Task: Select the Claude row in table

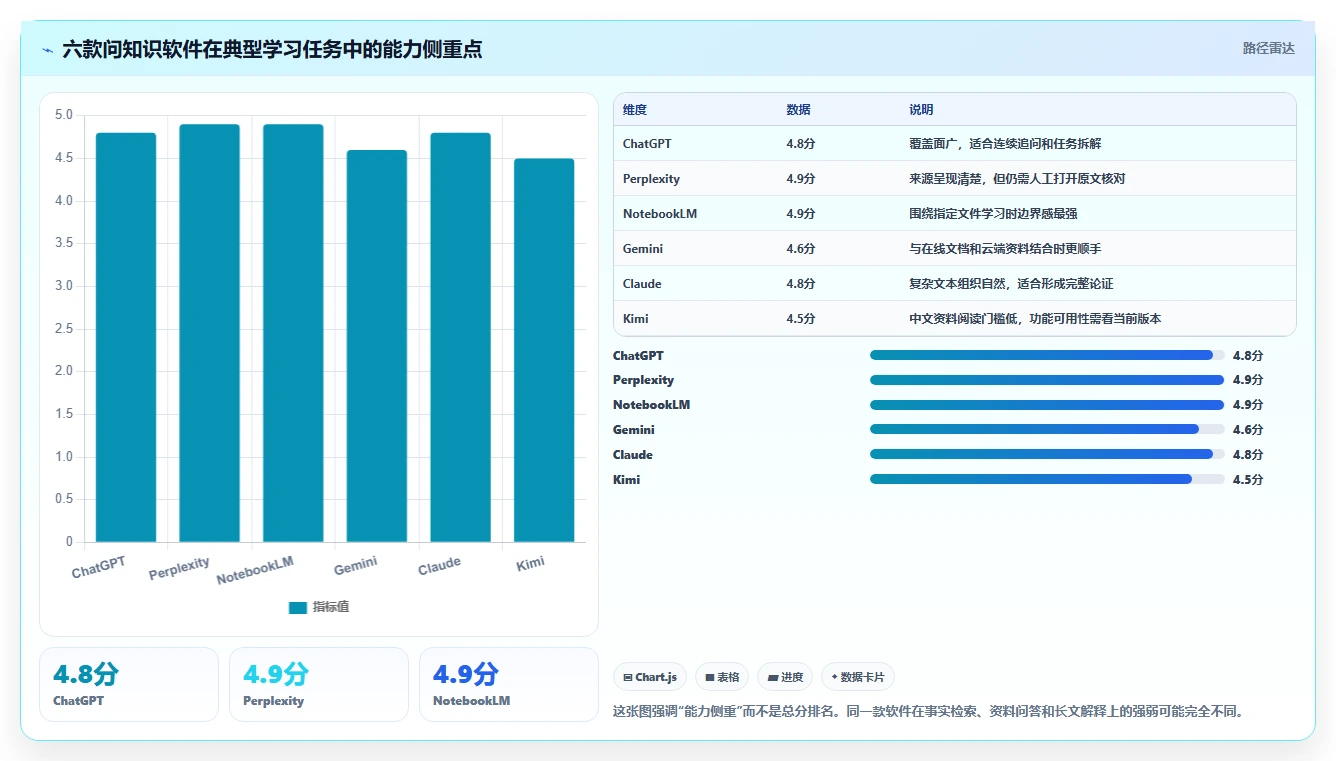Action: coord(955,284)
